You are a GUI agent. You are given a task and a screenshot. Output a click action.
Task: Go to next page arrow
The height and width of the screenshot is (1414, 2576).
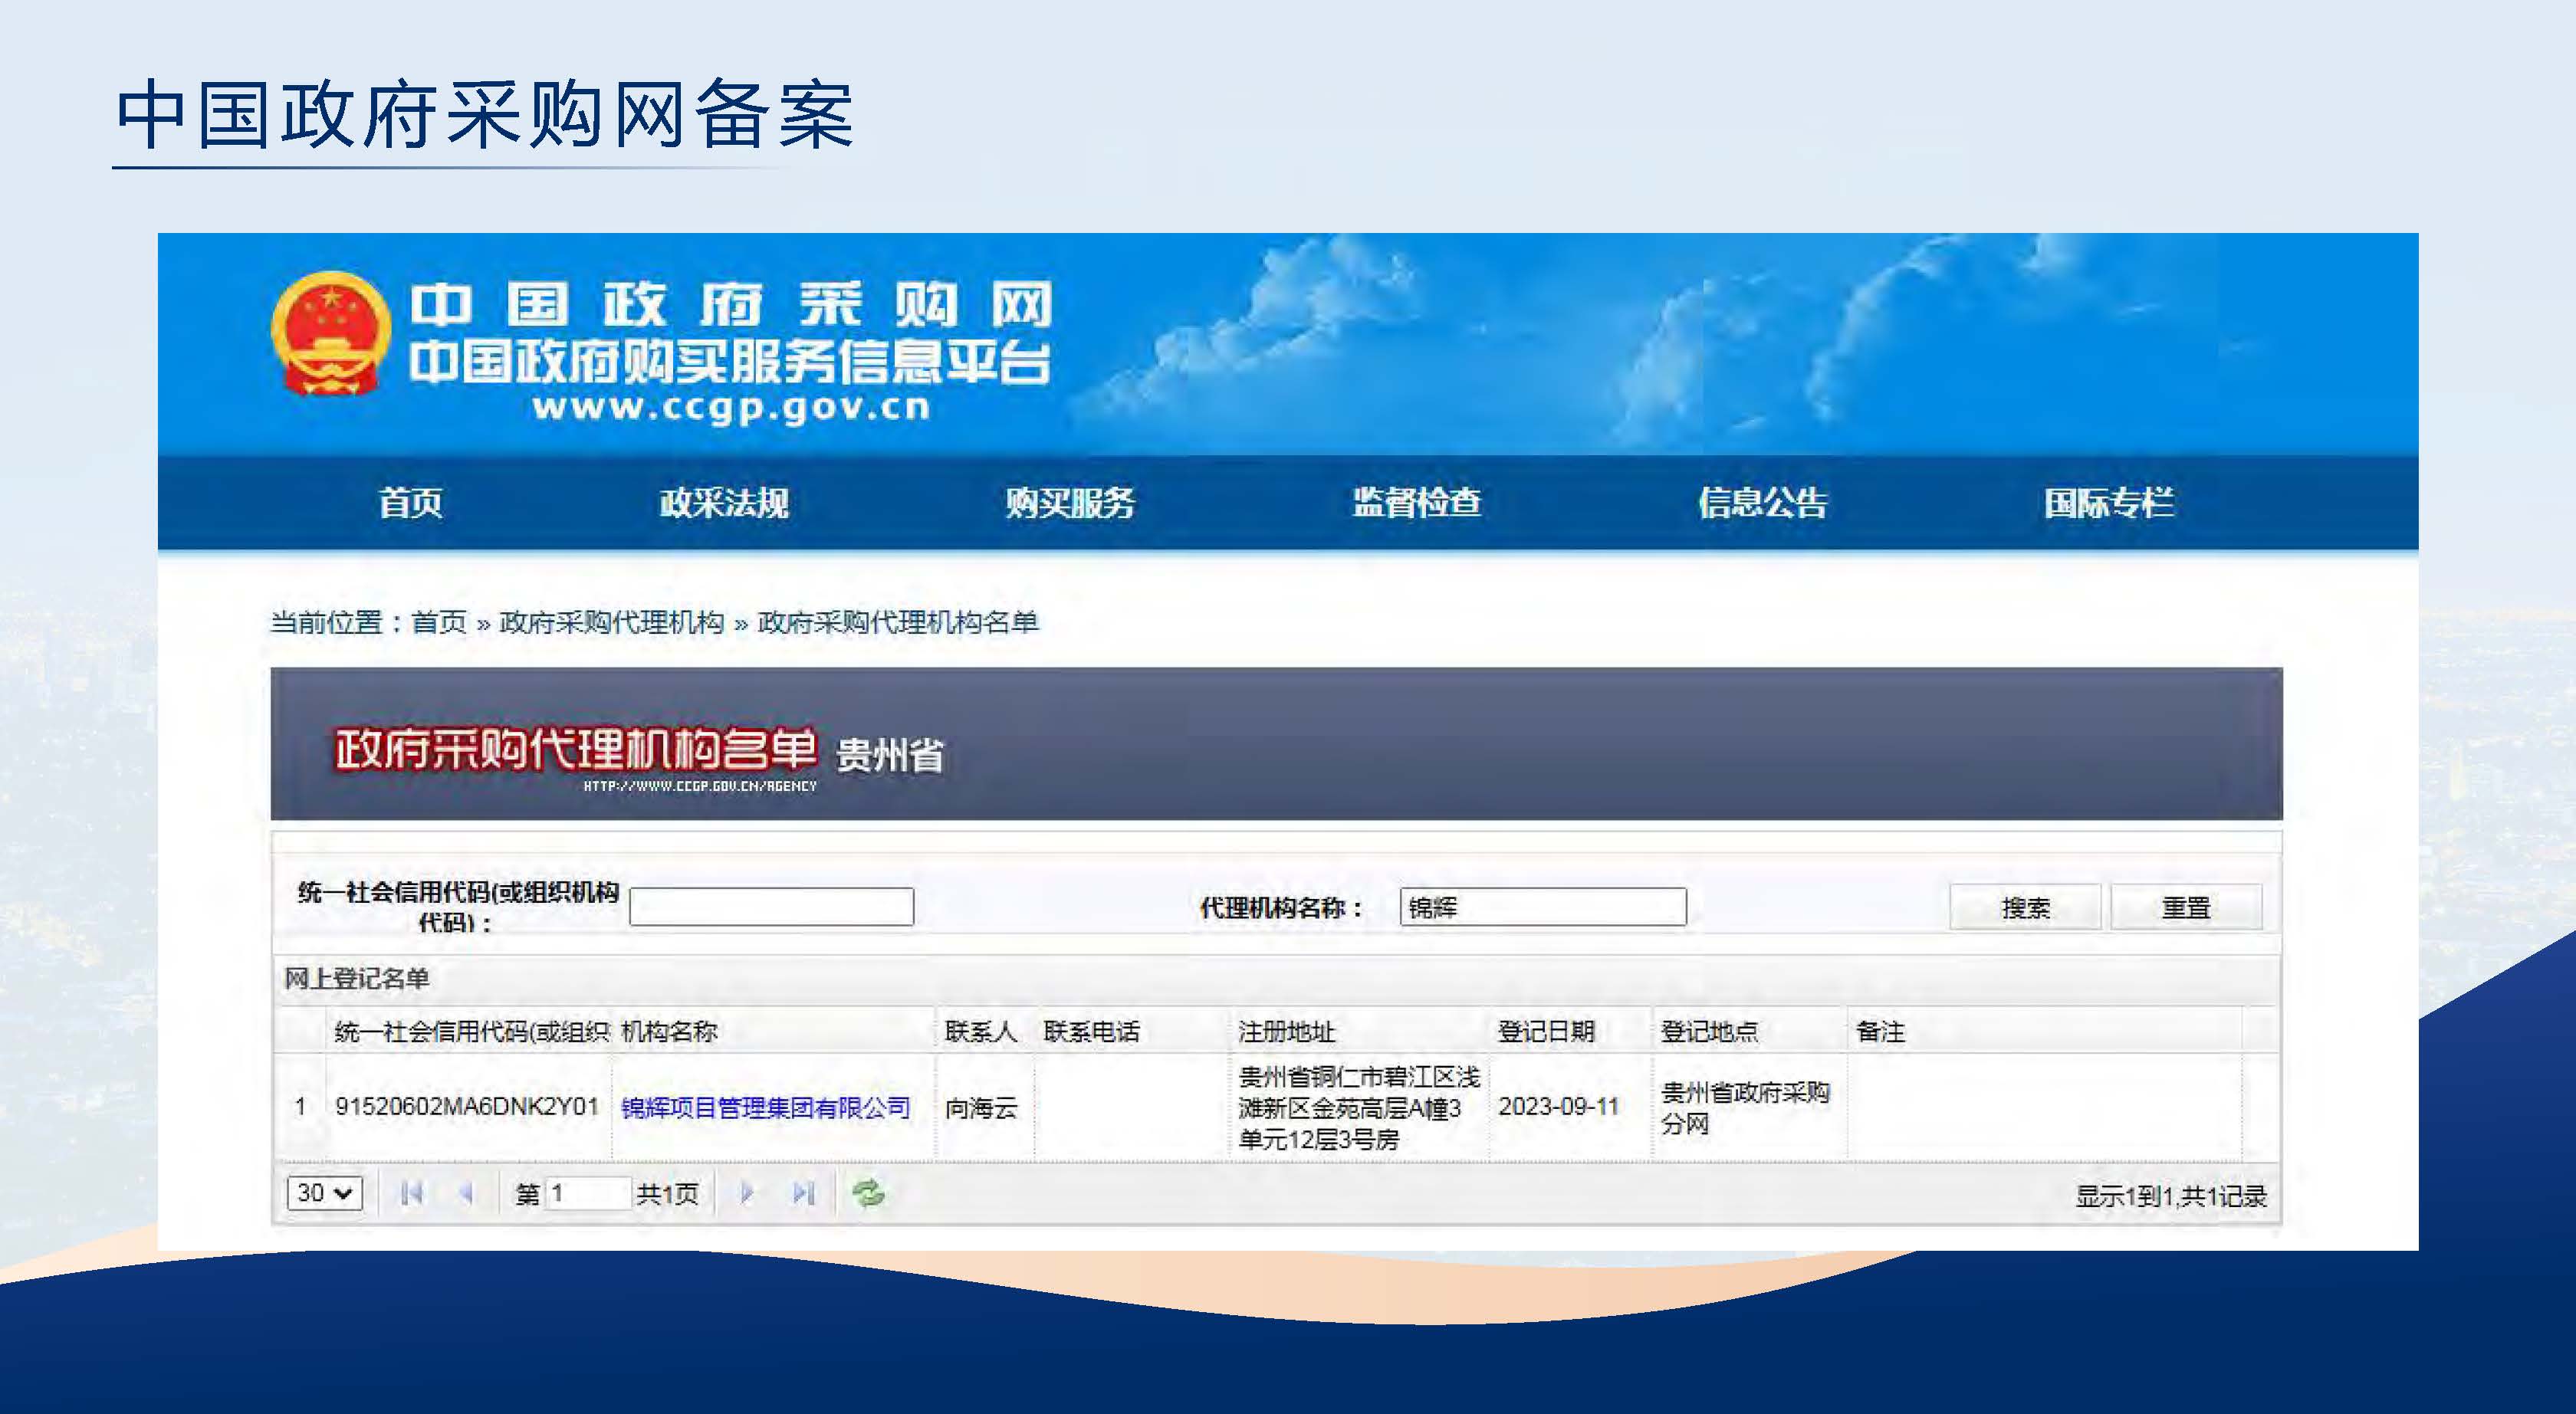[x=746, y=1193]
